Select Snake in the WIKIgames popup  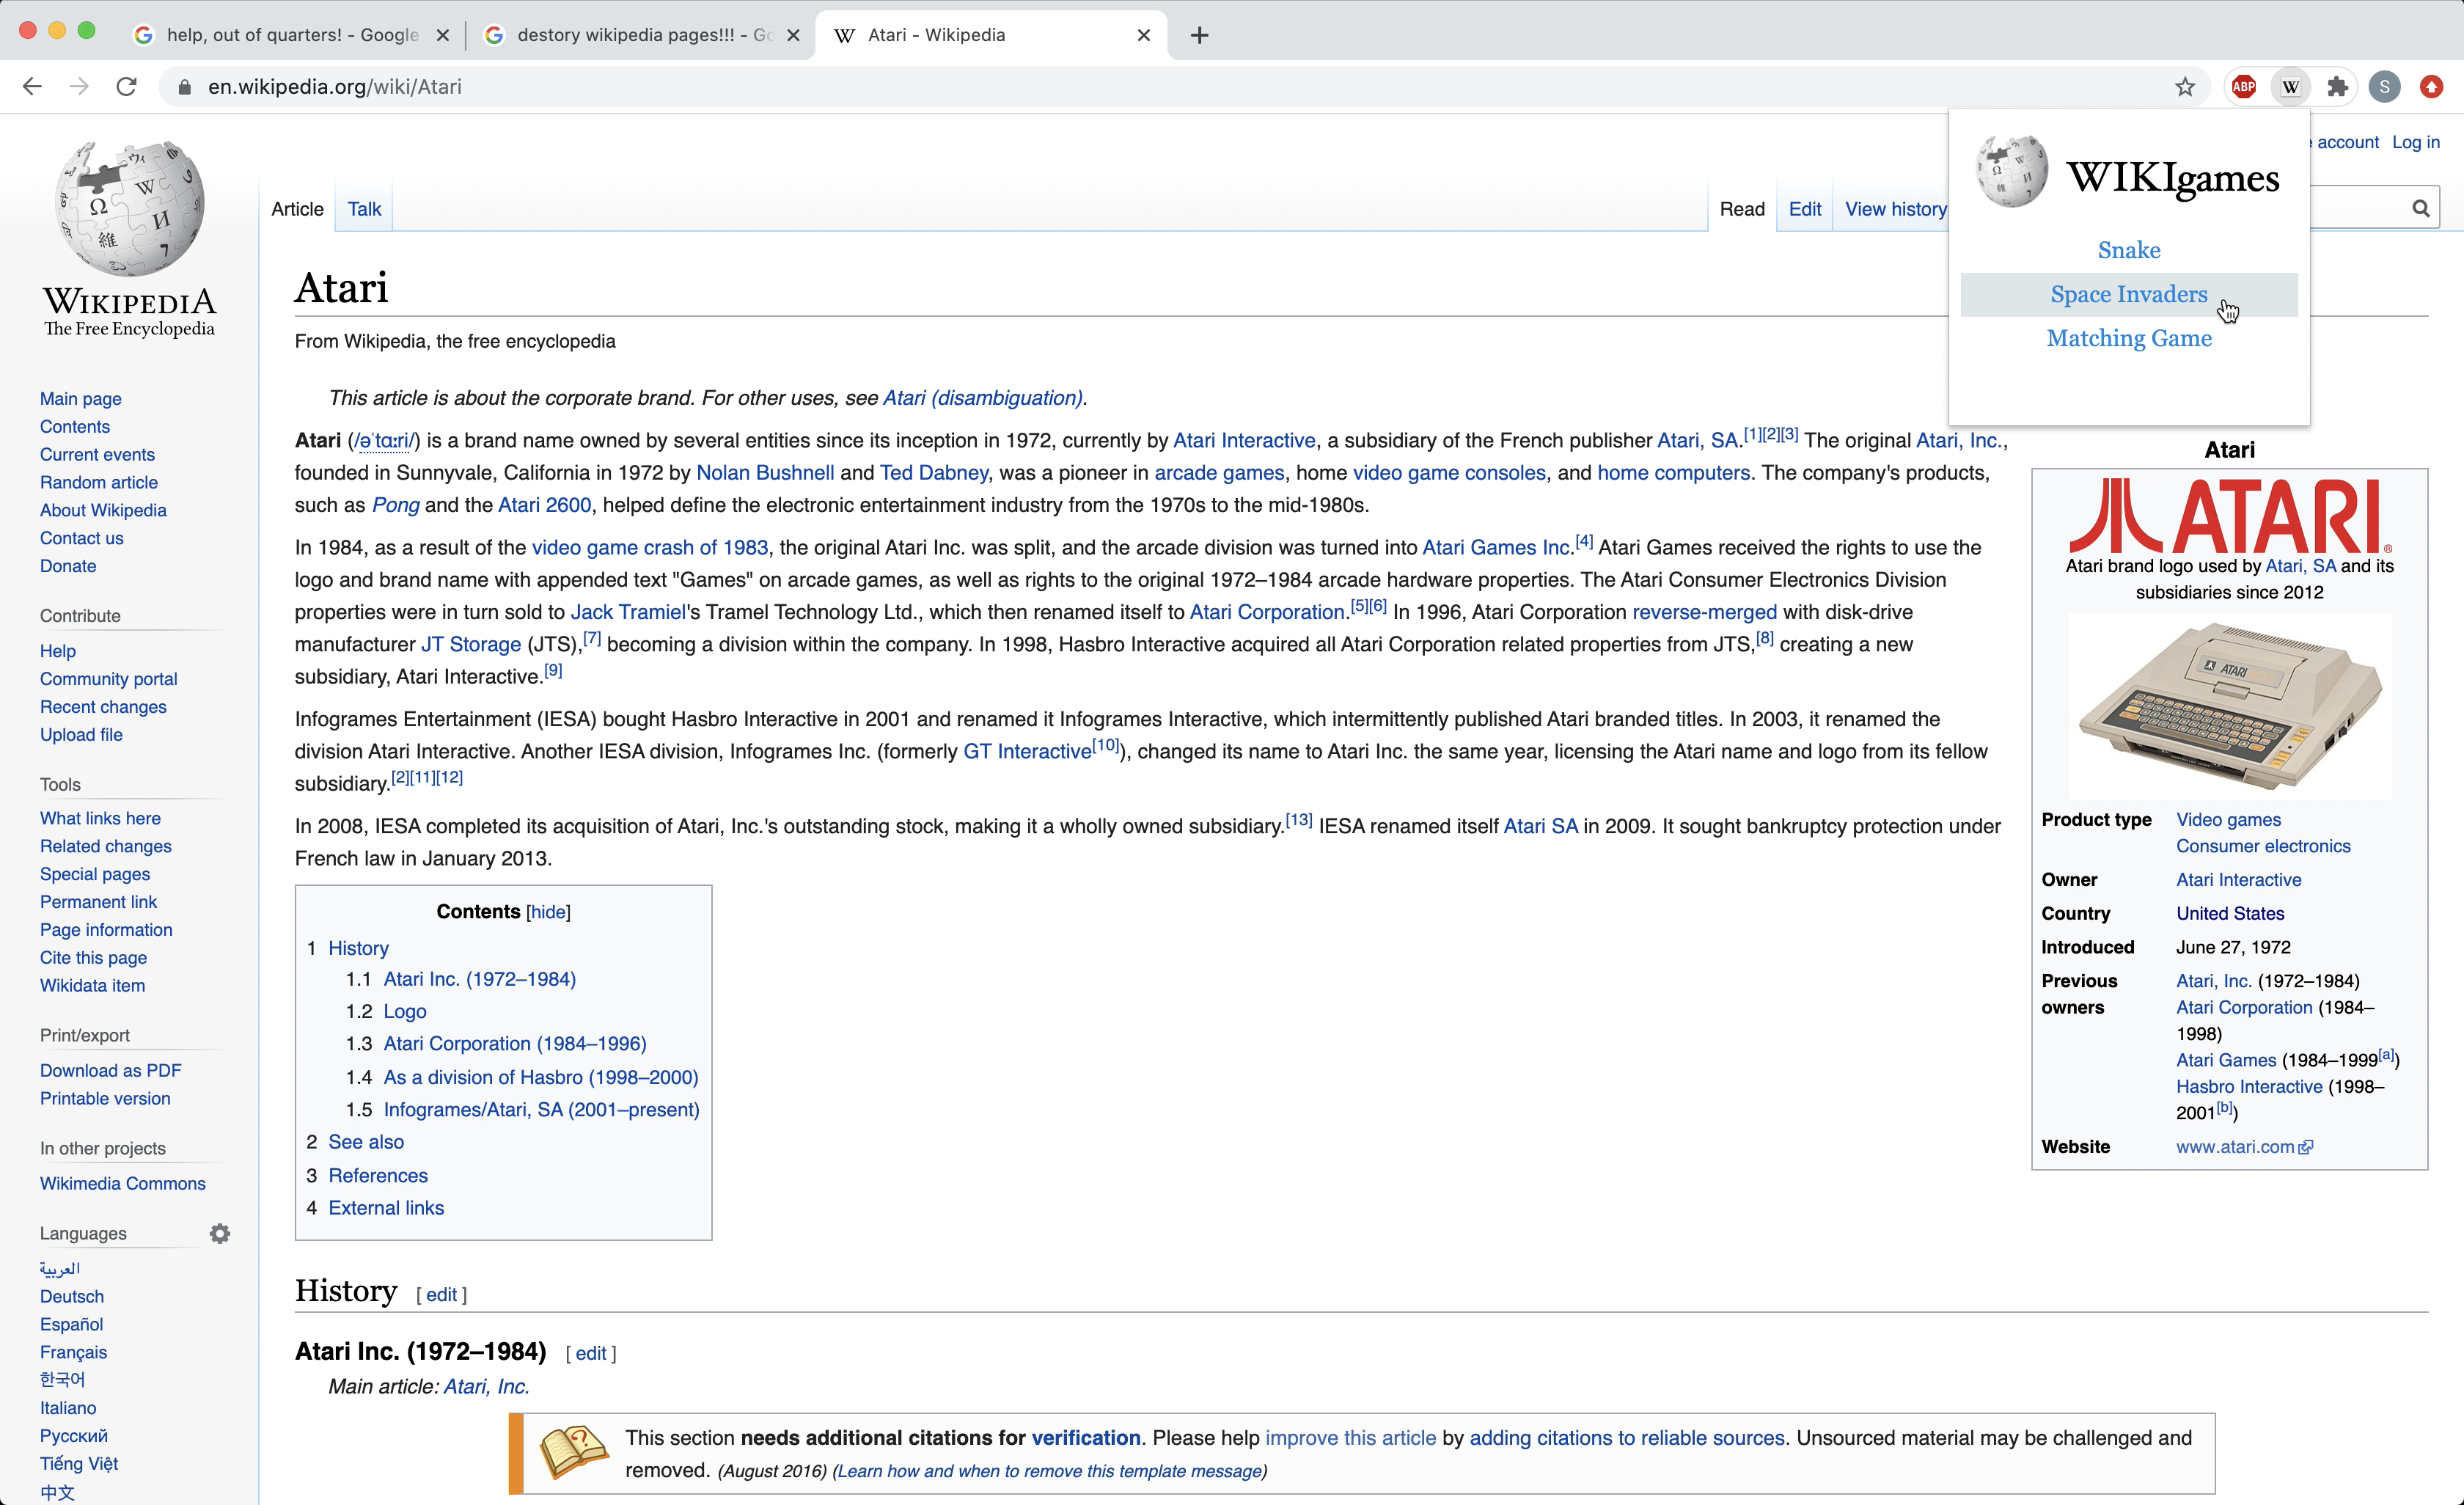pyautogui.click(x=2128, y=250)
